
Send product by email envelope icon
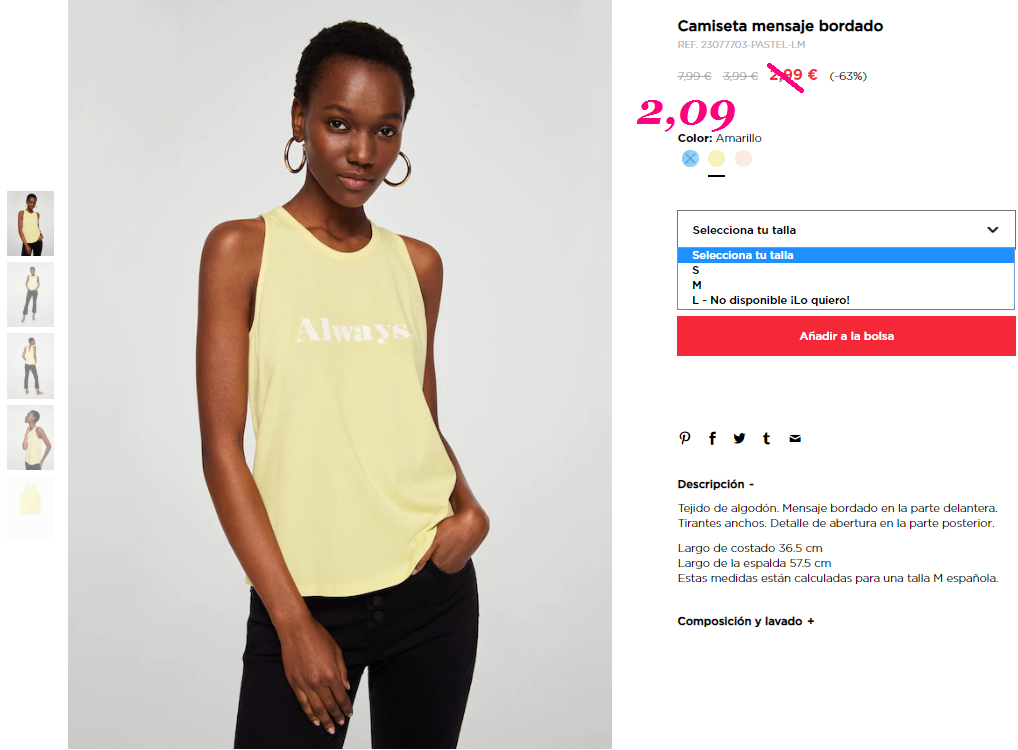coord(795,439)
